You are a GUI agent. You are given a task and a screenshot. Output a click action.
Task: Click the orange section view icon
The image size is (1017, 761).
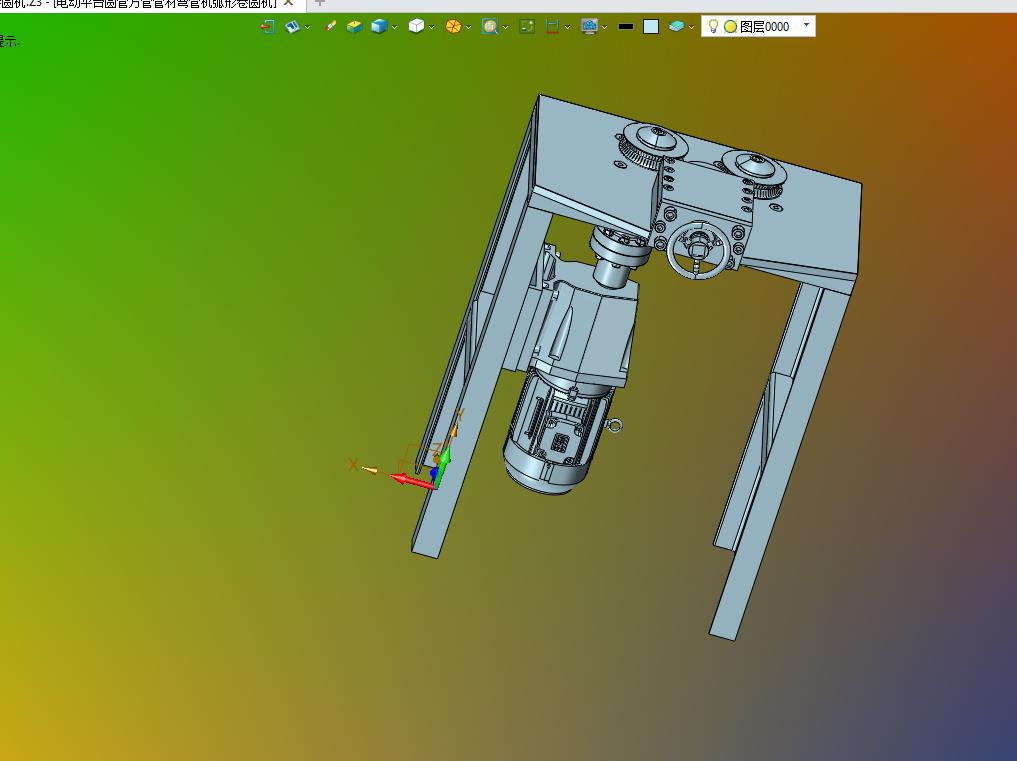(x=453, y=27)
